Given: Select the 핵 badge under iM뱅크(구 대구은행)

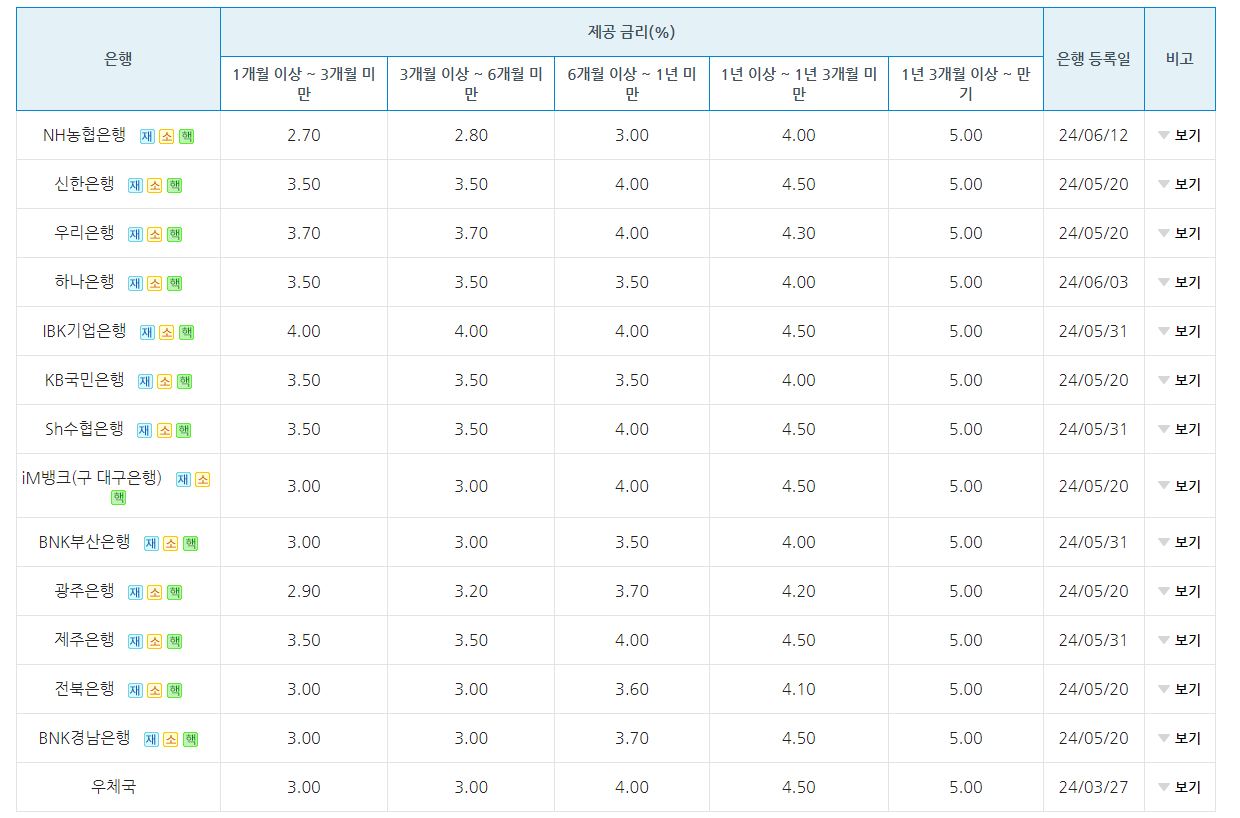Looking at the screenshot, I should [118, 497].
